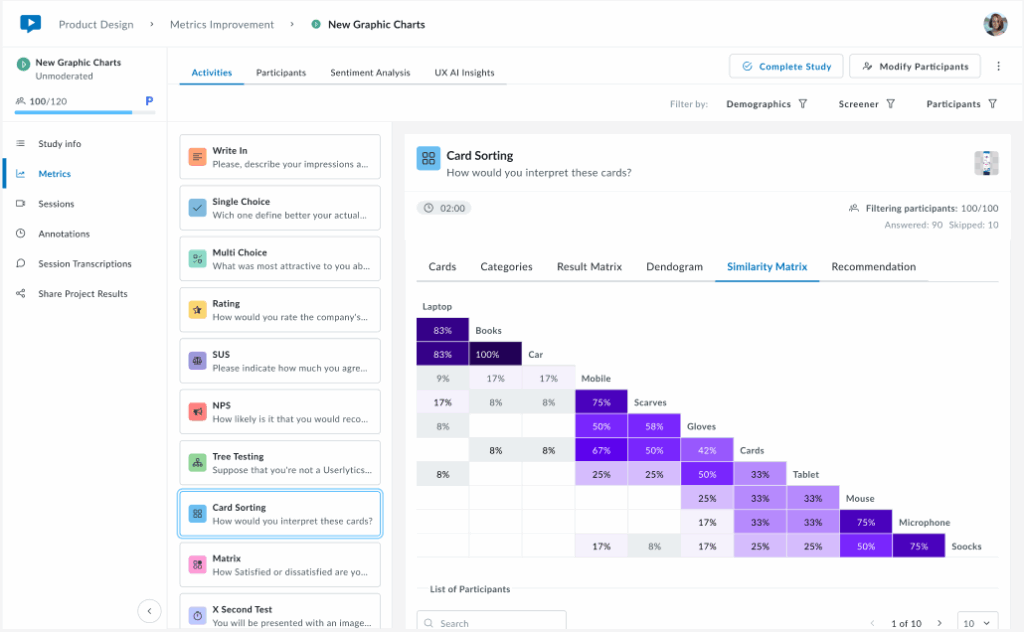Click the Complete Study button
The image size is (1024, 632).
(786, 65)
